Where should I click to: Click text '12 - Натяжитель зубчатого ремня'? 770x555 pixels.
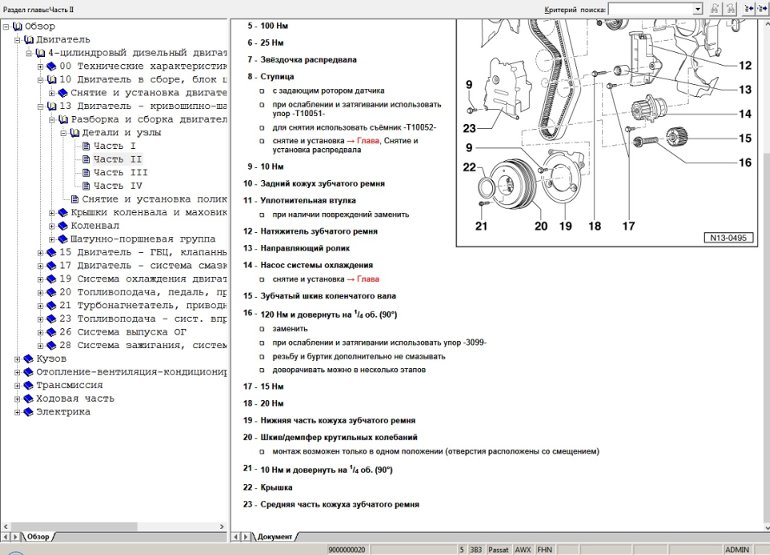click(310, 231)
